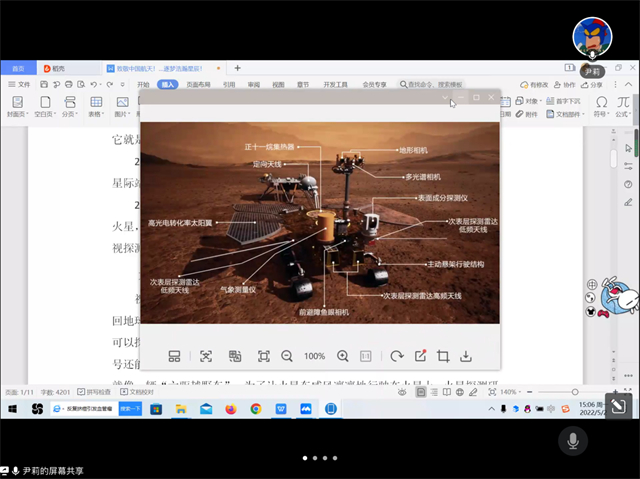Open the 文件 file menu
Screen dimensions: 640x479
[x=20, y=84]
